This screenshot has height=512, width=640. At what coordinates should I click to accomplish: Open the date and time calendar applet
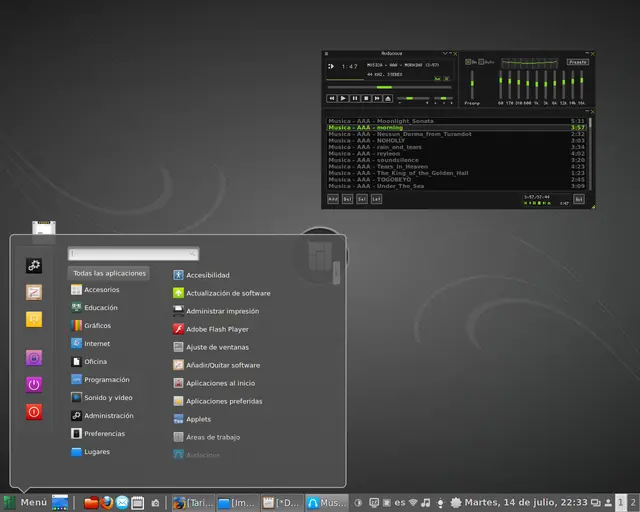pyautogui.click(x=526, y=503)
